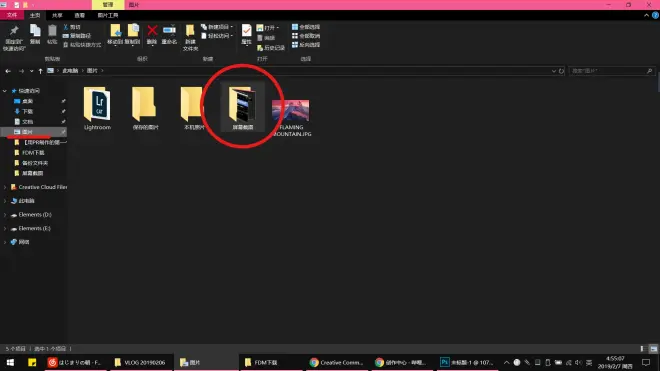Open the Creative Comm... Chrome taskbar window

click(x=336, y=362)
